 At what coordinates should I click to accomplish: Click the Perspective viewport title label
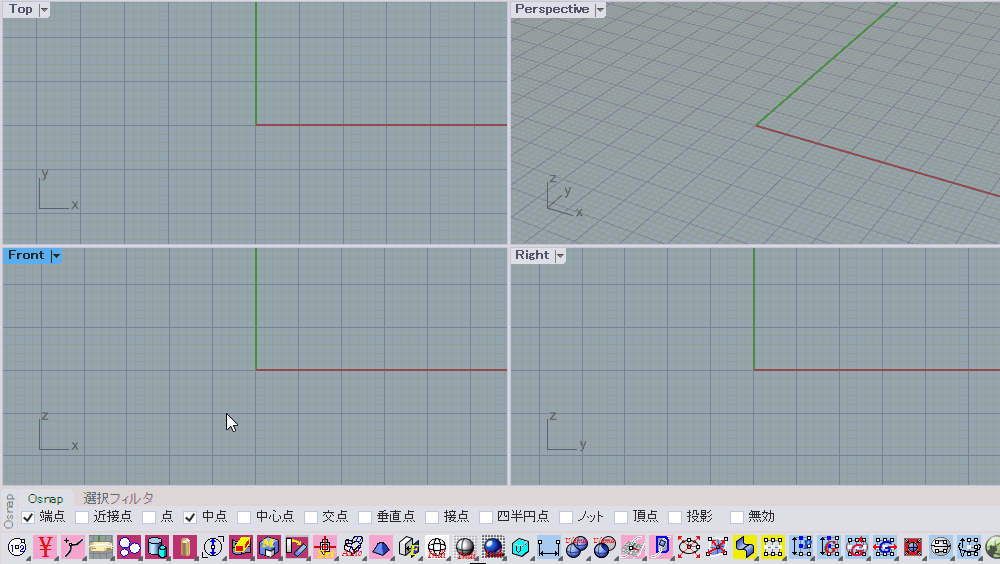pyautogui.click(x=551, y=10)
